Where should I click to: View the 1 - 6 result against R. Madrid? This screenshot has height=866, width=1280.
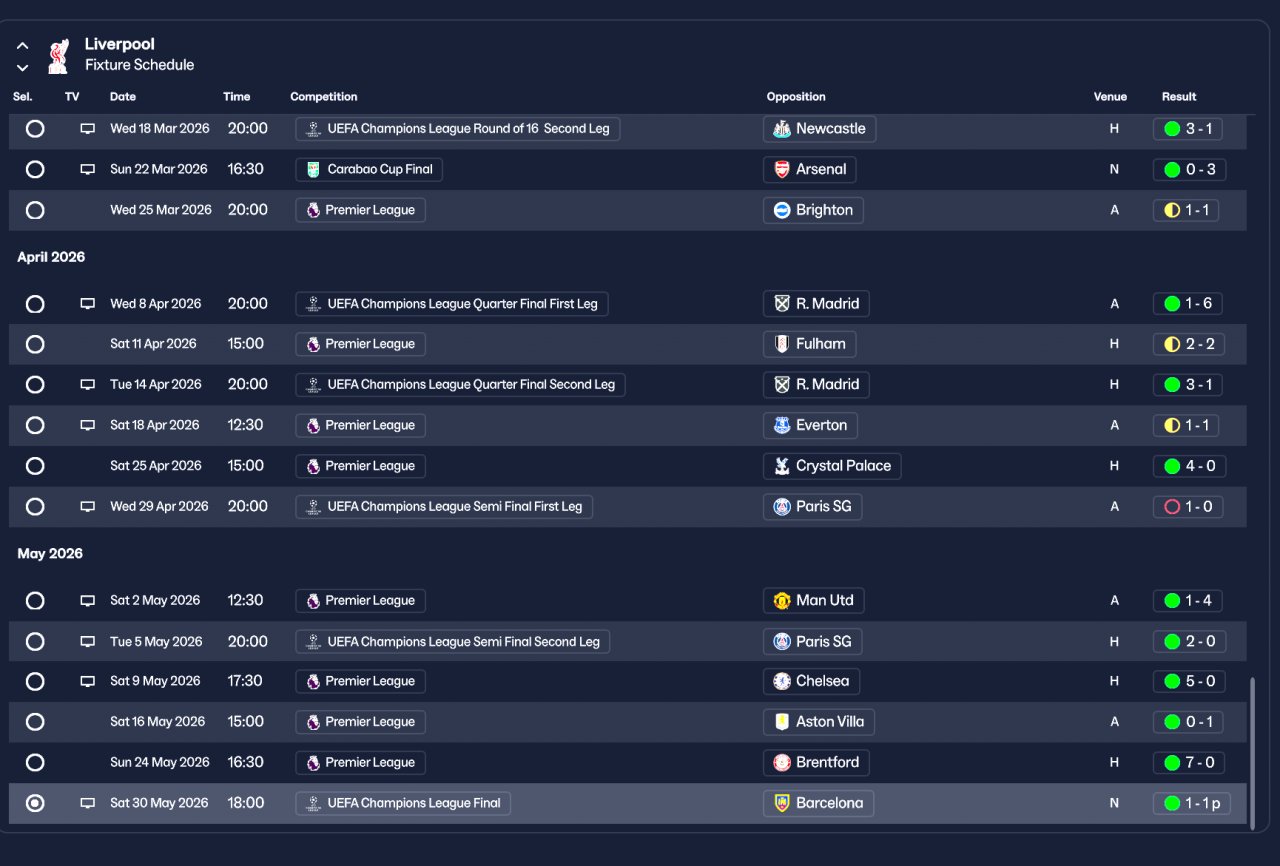coord(1188,304)
